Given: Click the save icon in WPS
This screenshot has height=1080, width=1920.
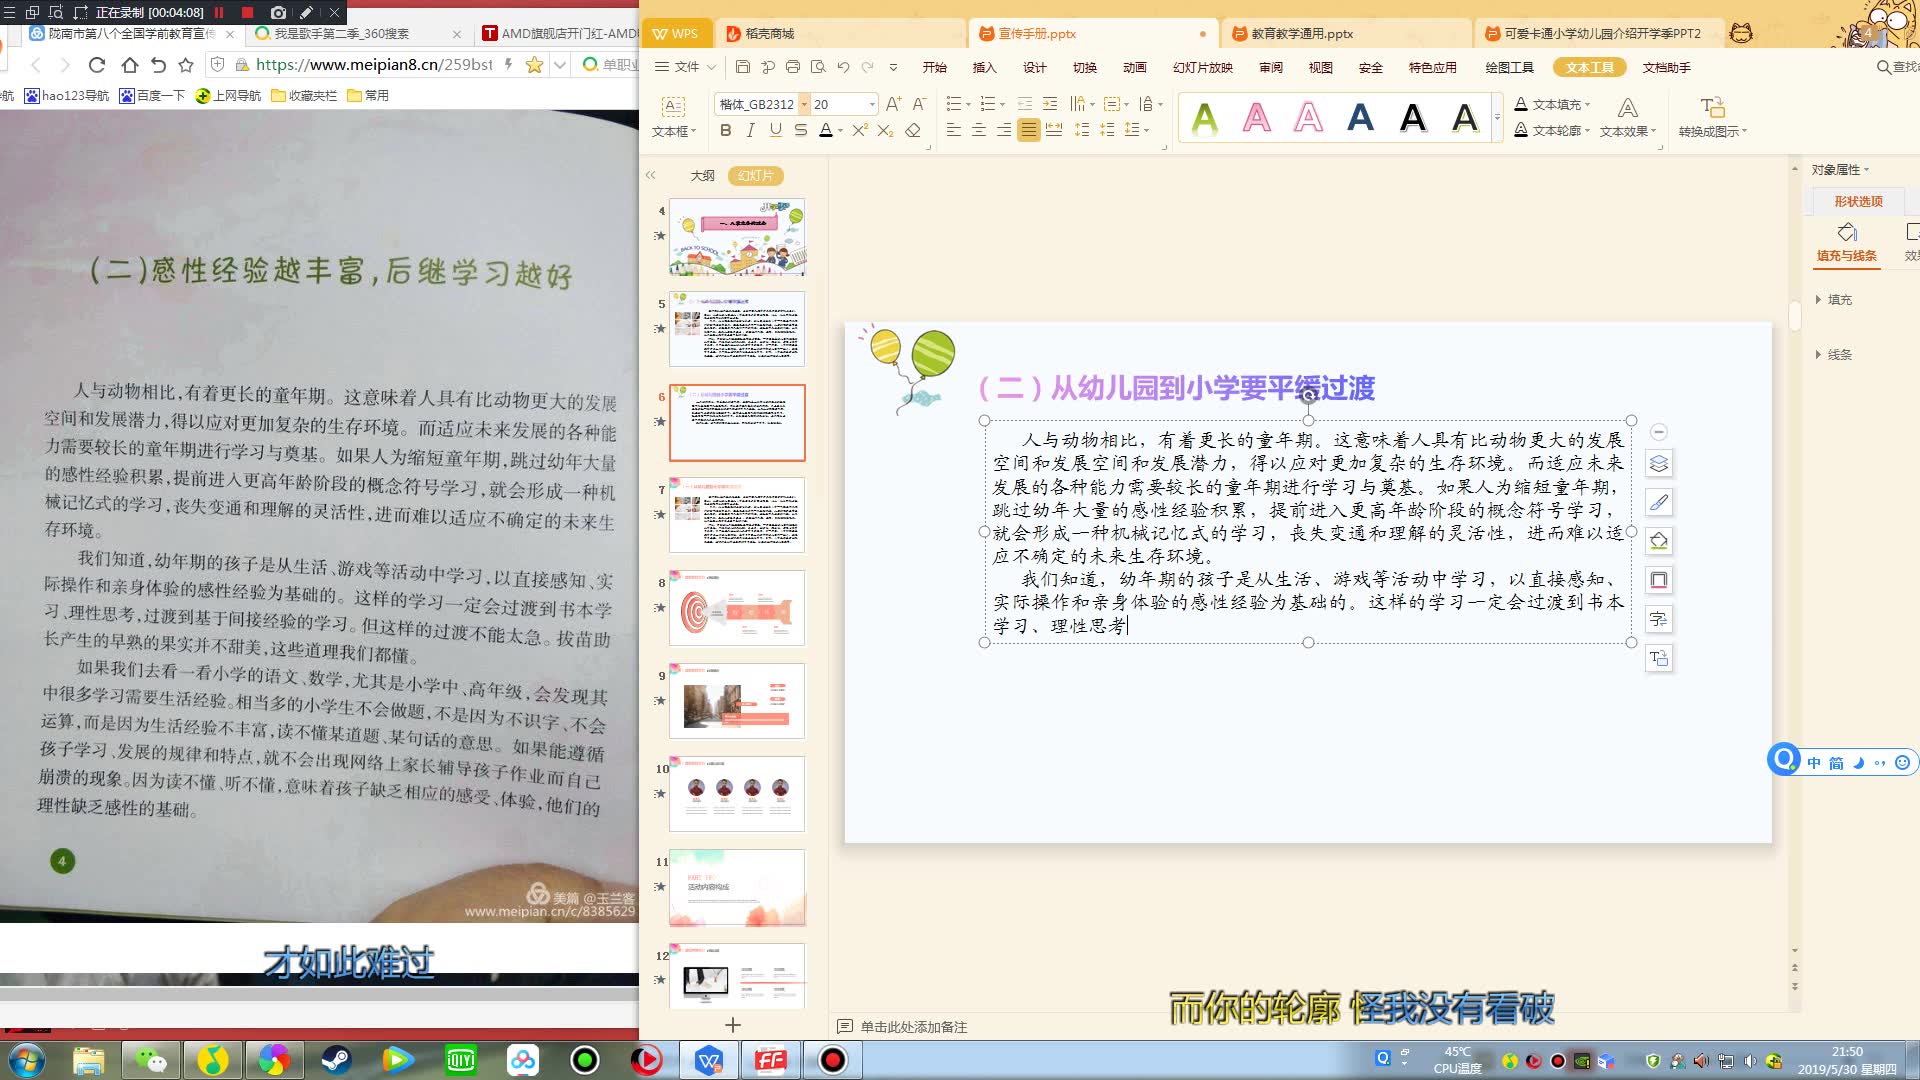Looking at the screenshot, I should [742, 67].
